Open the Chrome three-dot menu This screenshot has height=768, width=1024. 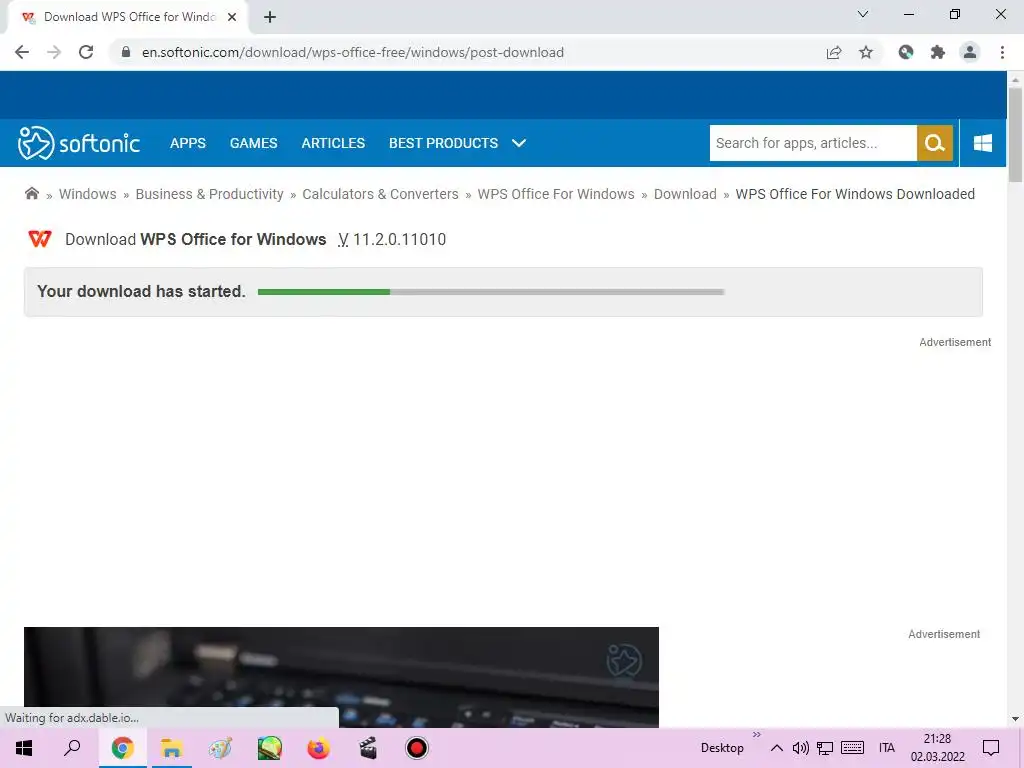coord(1002,52)
